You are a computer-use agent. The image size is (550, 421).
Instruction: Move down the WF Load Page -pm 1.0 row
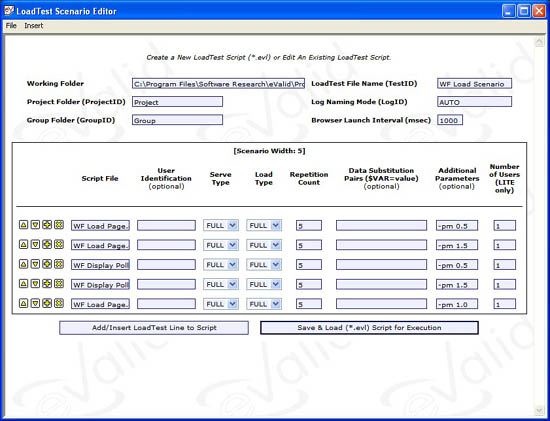click(35, 303)
